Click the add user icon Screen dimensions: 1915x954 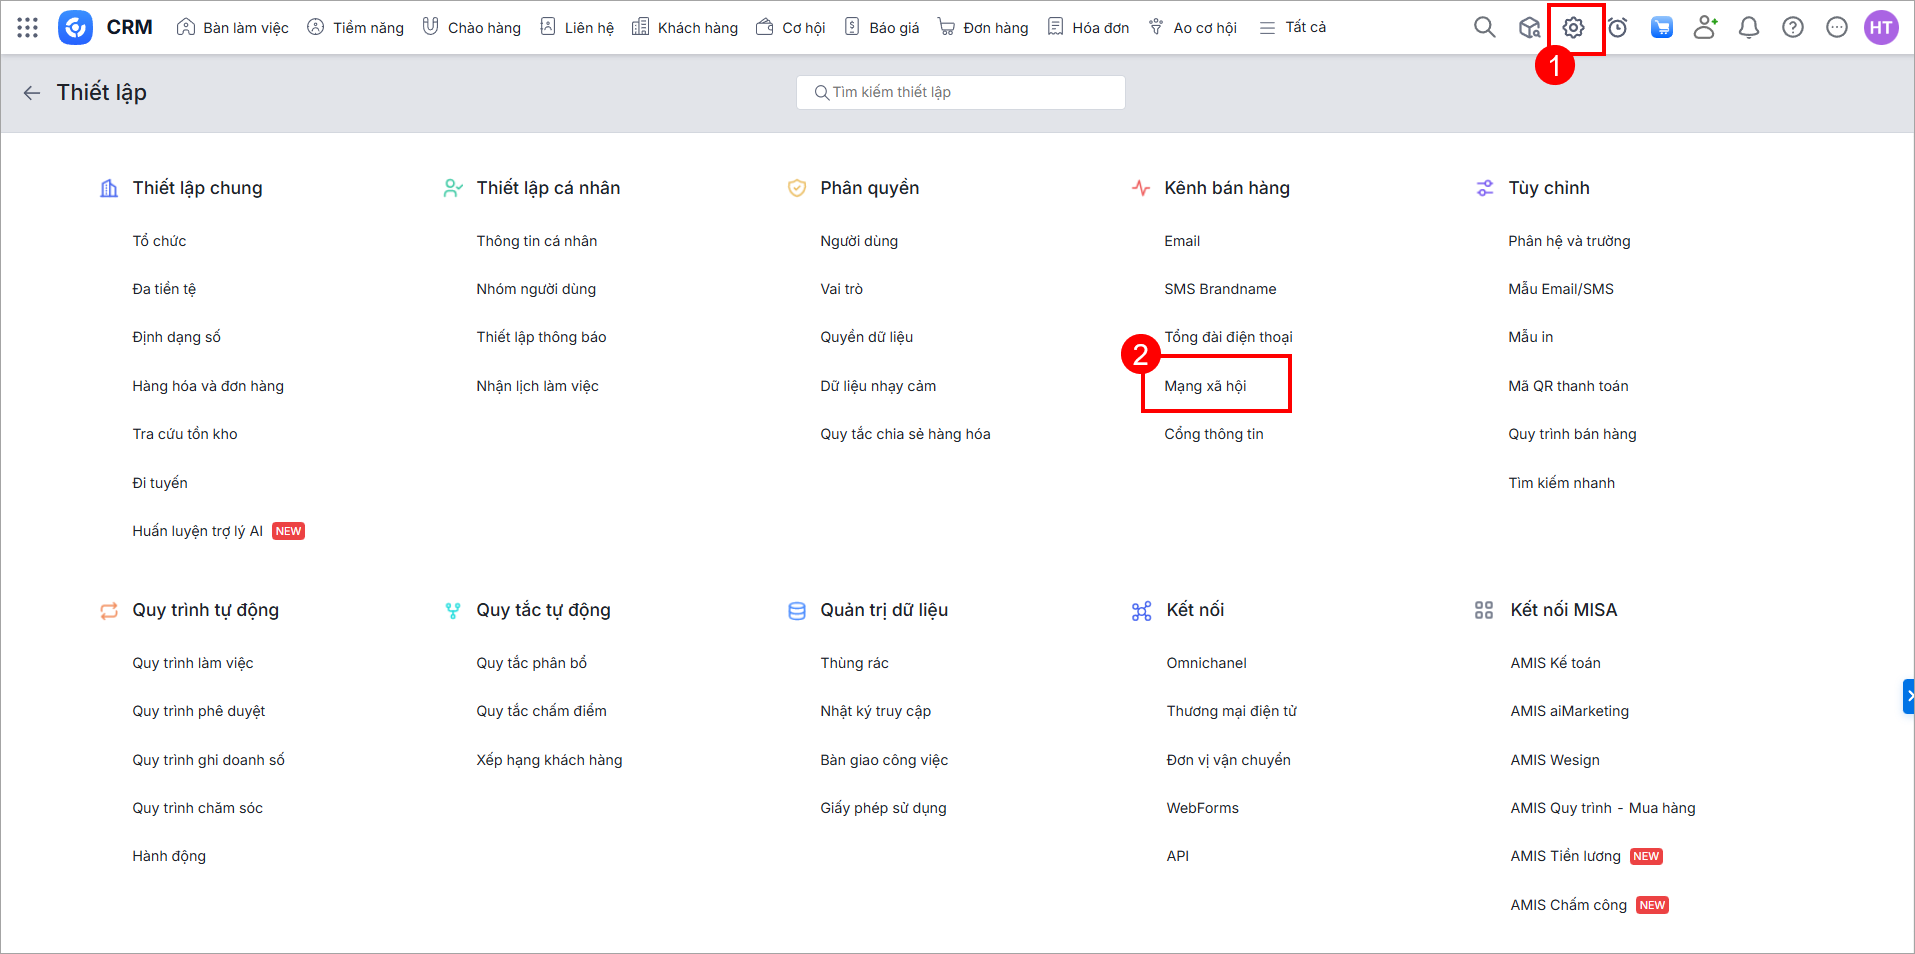tap(1705, 28)
